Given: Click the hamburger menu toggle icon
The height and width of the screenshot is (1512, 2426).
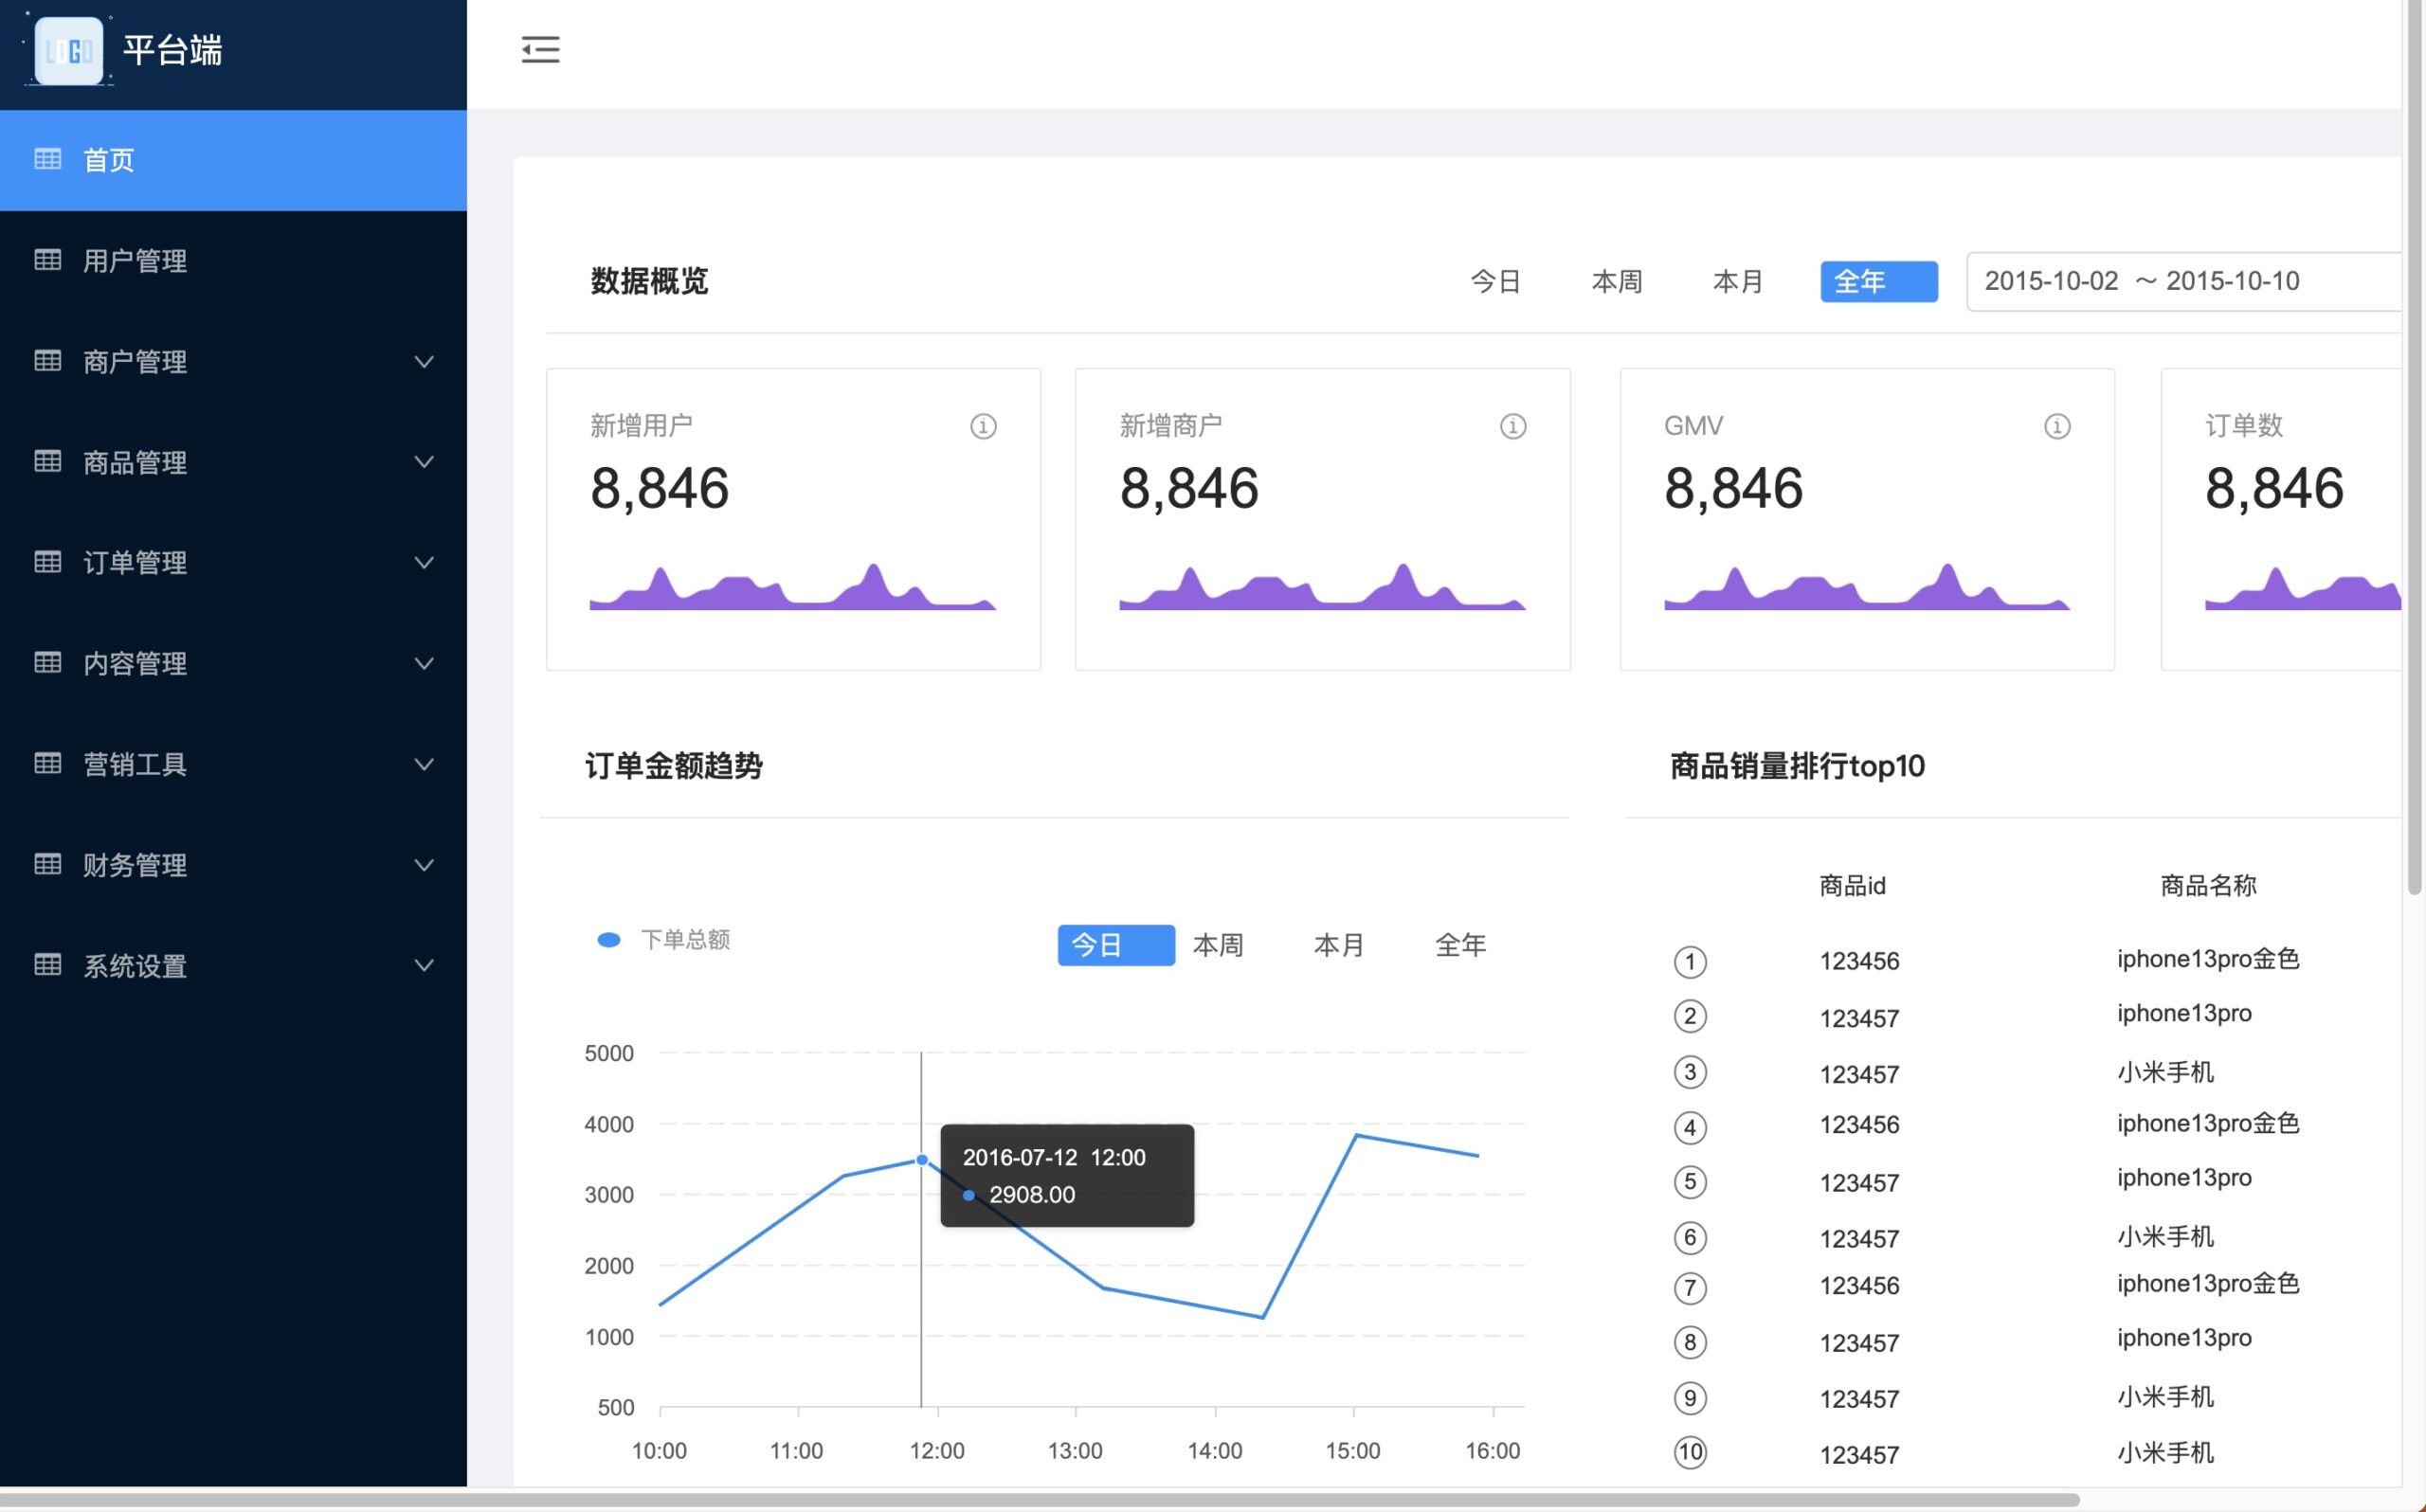Looking at the screenshot, I should (540, 48).
